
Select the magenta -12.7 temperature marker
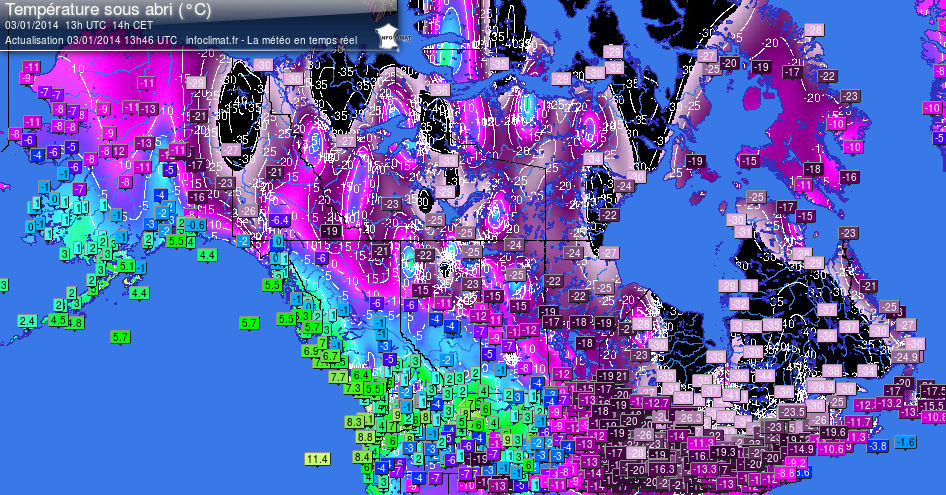[656, 403]
